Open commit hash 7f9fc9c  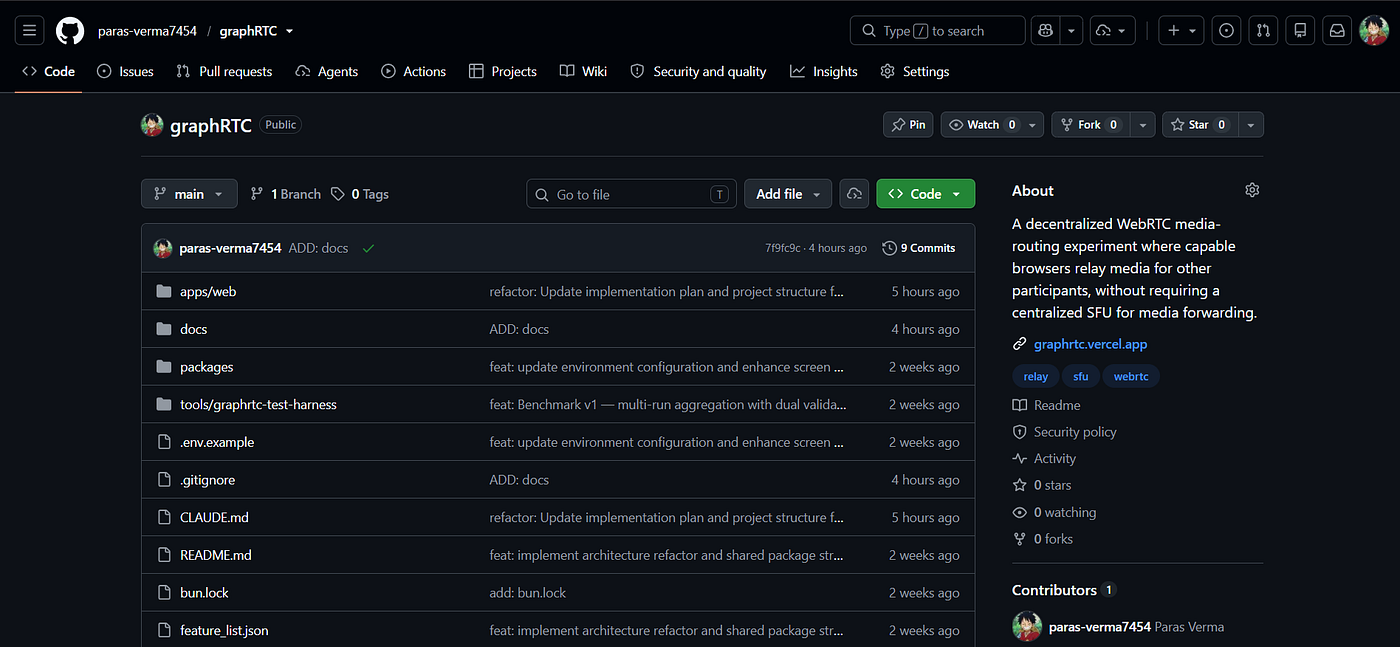(783, 248)
